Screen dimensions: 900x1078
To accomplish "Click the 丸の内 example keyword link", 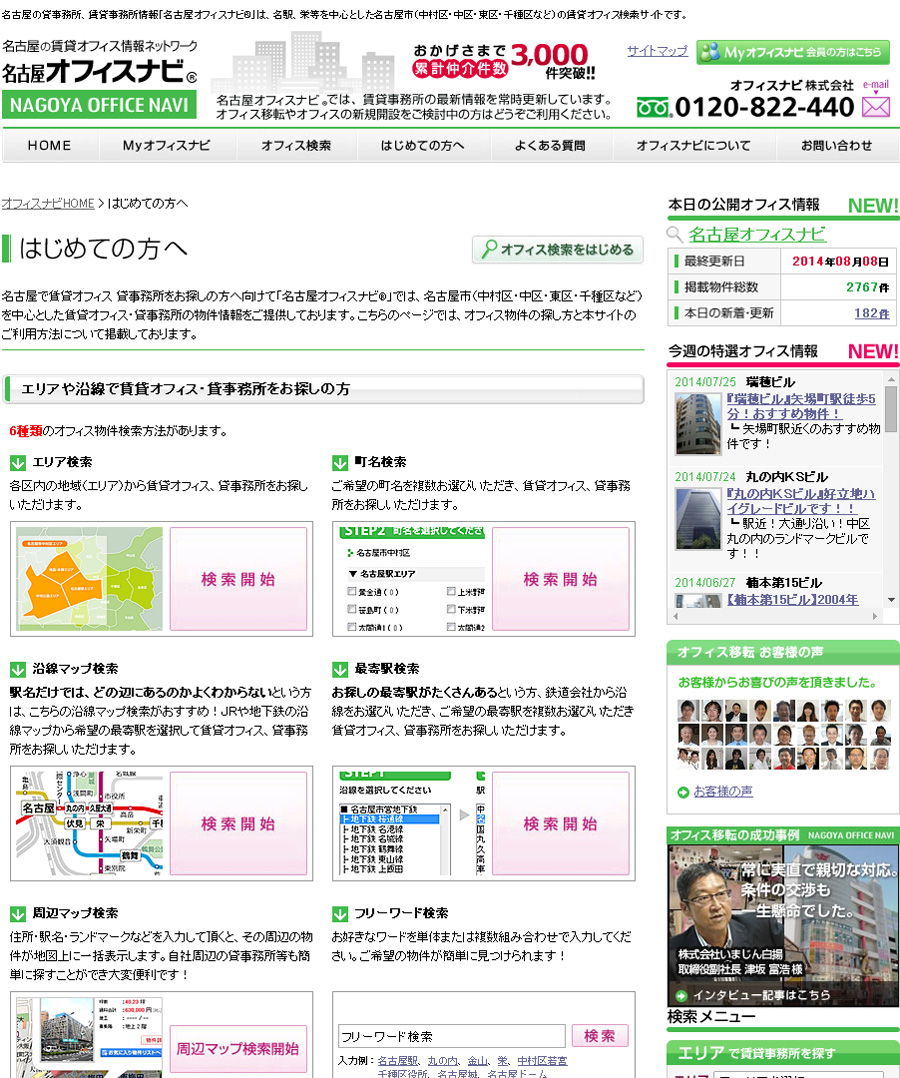I will click(442, 1061).
